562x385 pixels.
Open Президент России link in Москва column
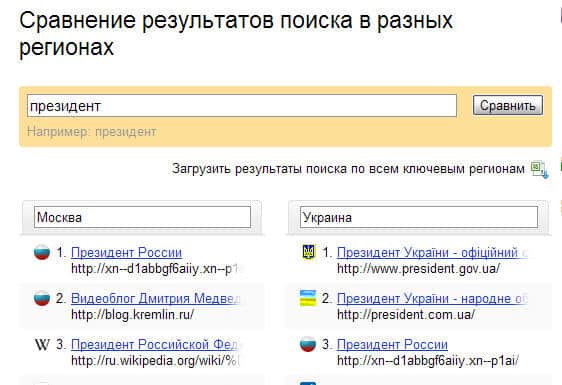(127, 252)
